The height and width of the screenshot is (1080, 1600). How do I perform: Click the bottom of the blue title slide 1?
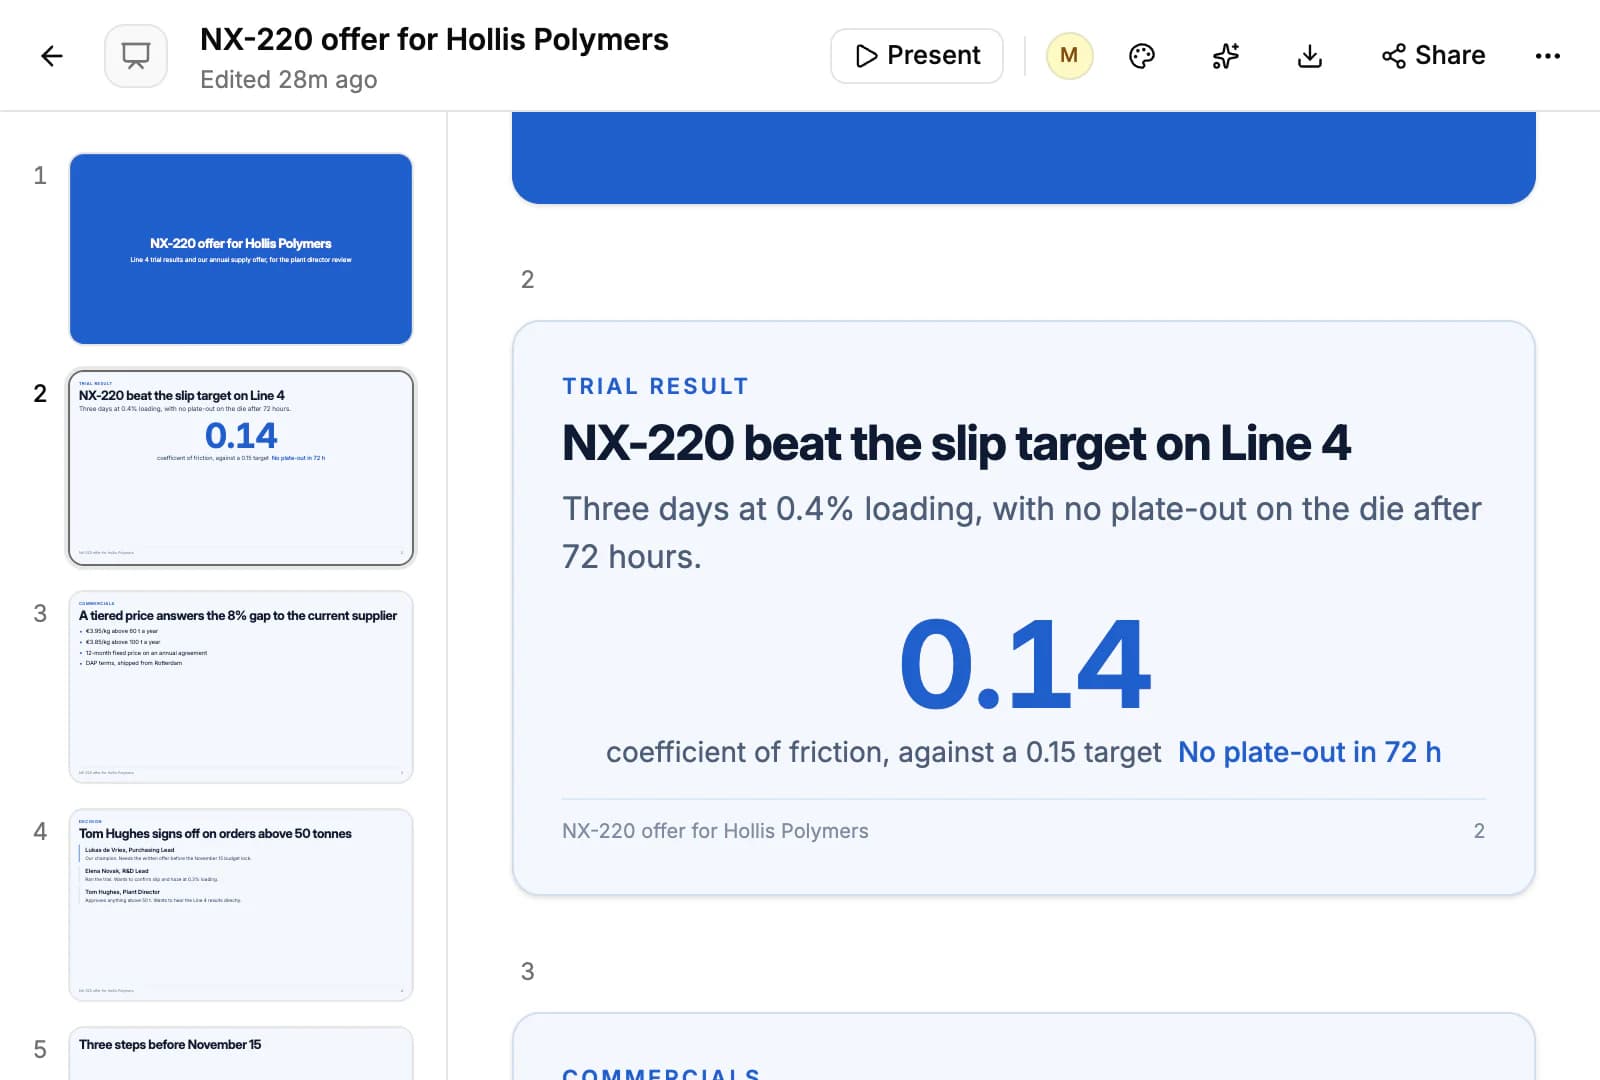pyautogui.click(x=1024, y=158)
